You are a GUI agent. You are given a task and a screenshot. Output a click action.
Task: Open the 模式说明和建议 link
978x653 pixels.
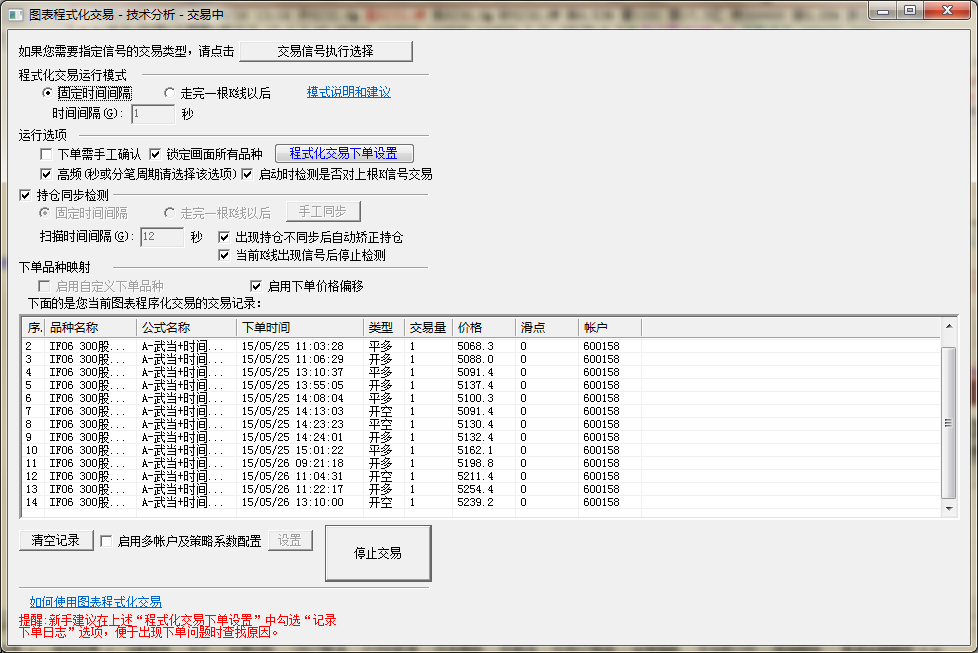point(348,92)
